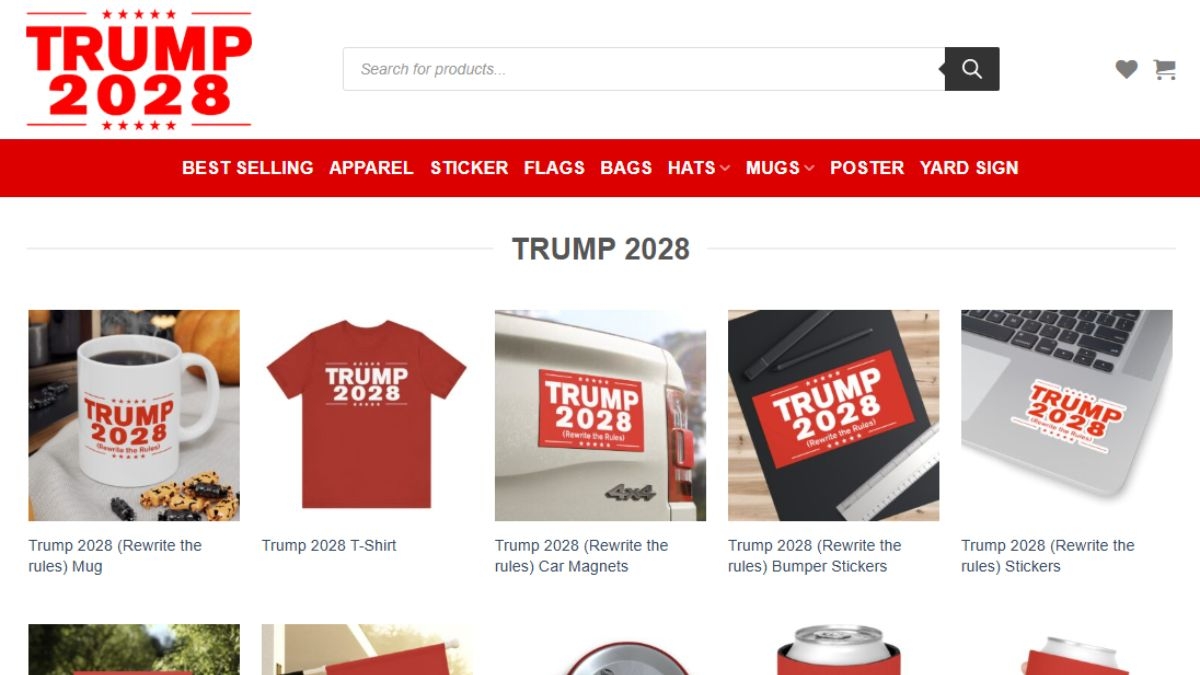Expand the Hats menu chevron
The height and width of the screenshot is (675, 1200).
[724, 168]
